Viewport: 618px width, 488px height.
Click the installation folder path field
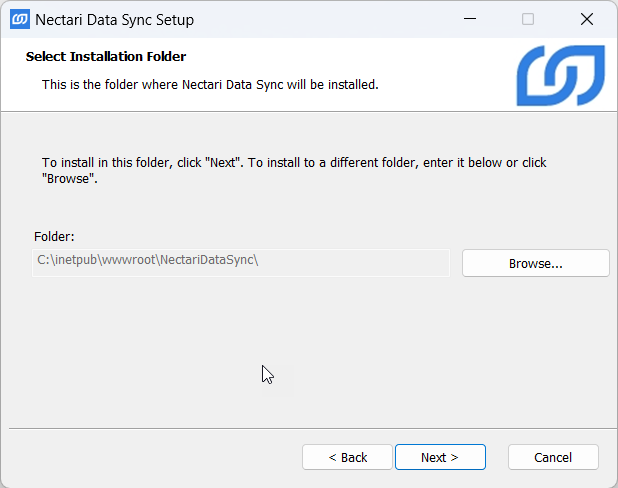tap(240, 262)
